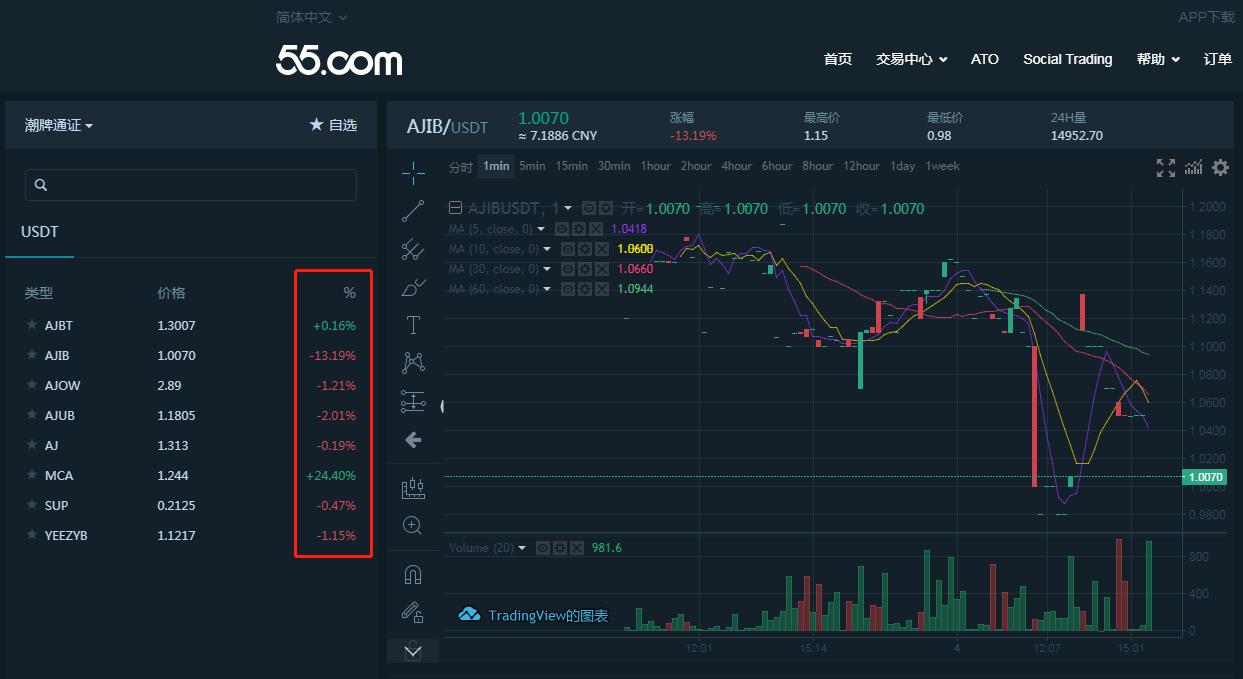Switch to the USDT tab
1243x679 pixels.
pyautogui.click(x=39, y=231)
